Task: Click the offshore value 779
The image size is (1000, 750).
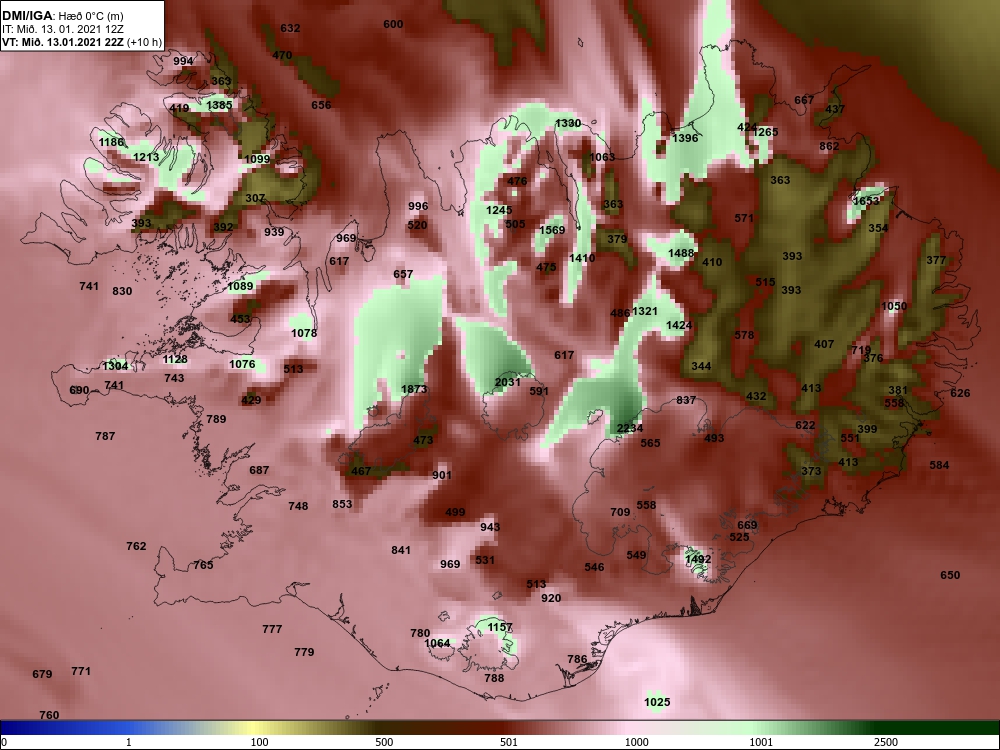Action: click(304, 652)
